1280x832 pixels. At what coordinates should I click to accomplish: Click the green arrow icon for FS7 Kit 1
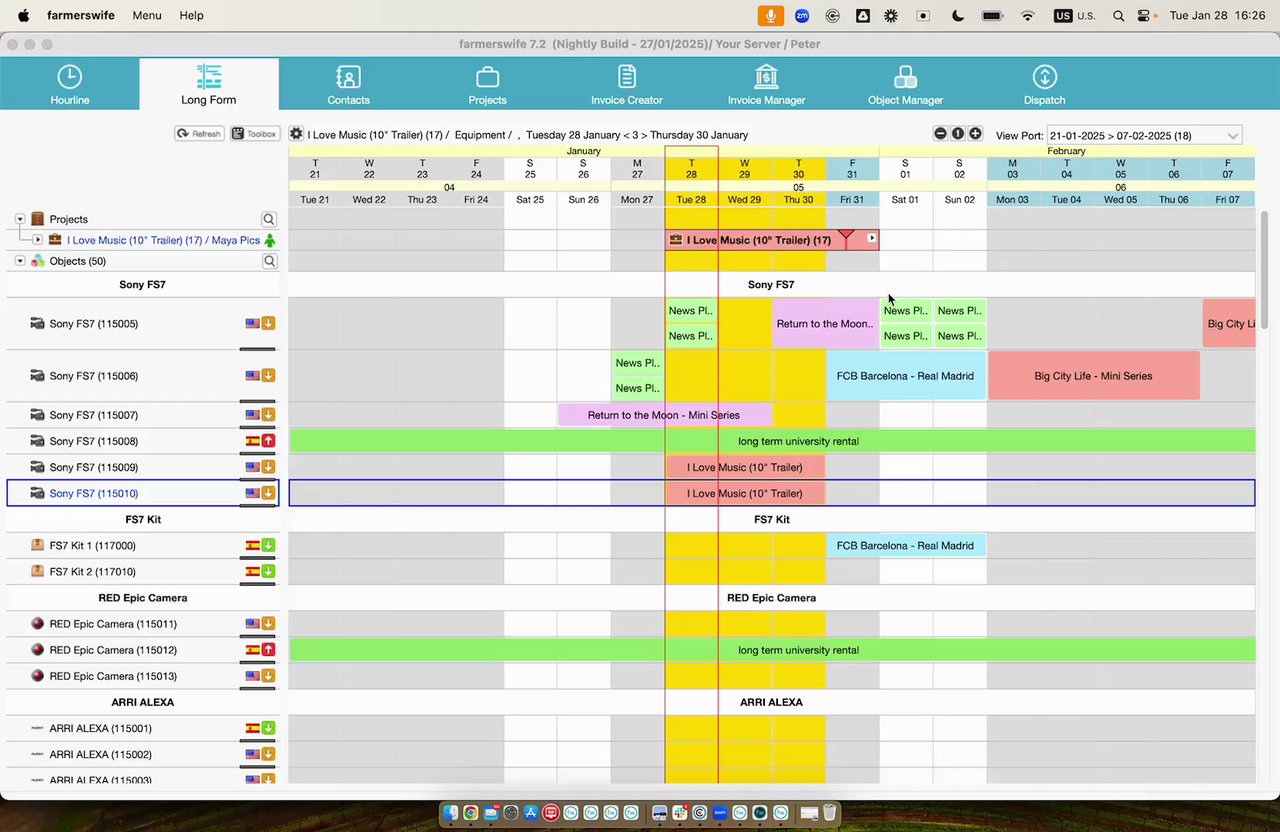pyautogui.click(x=268, y=546)
